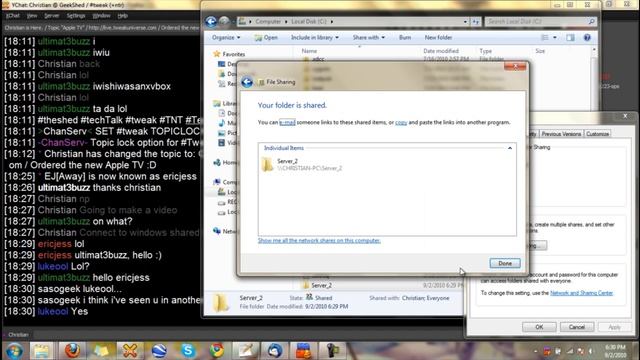Open the Windows Start orb
The width and height of the screenshot is (640, 360).
tap(14, 351)
